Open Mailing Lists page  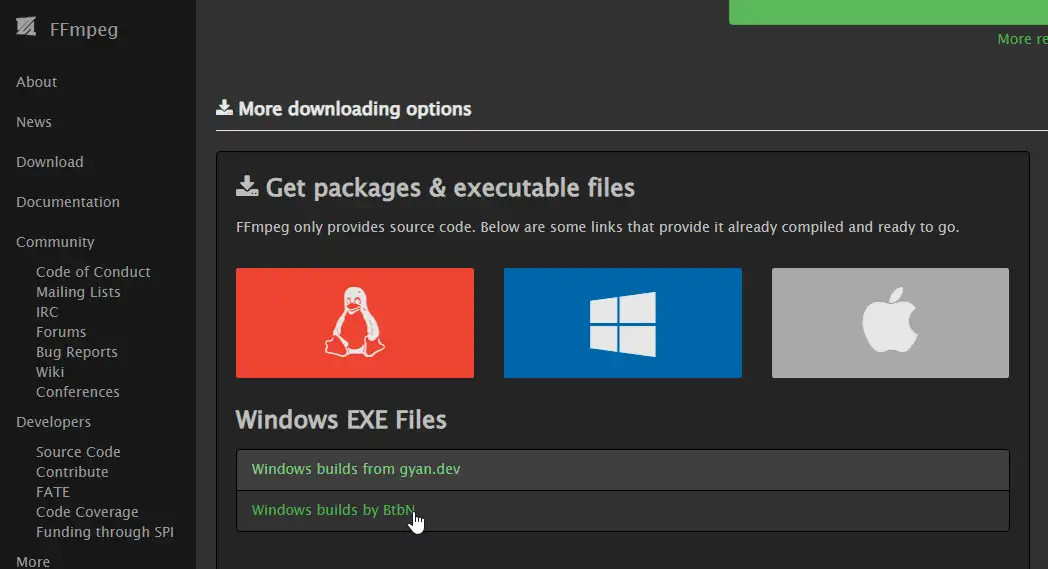pyautogui.click(x=78, y=292)
